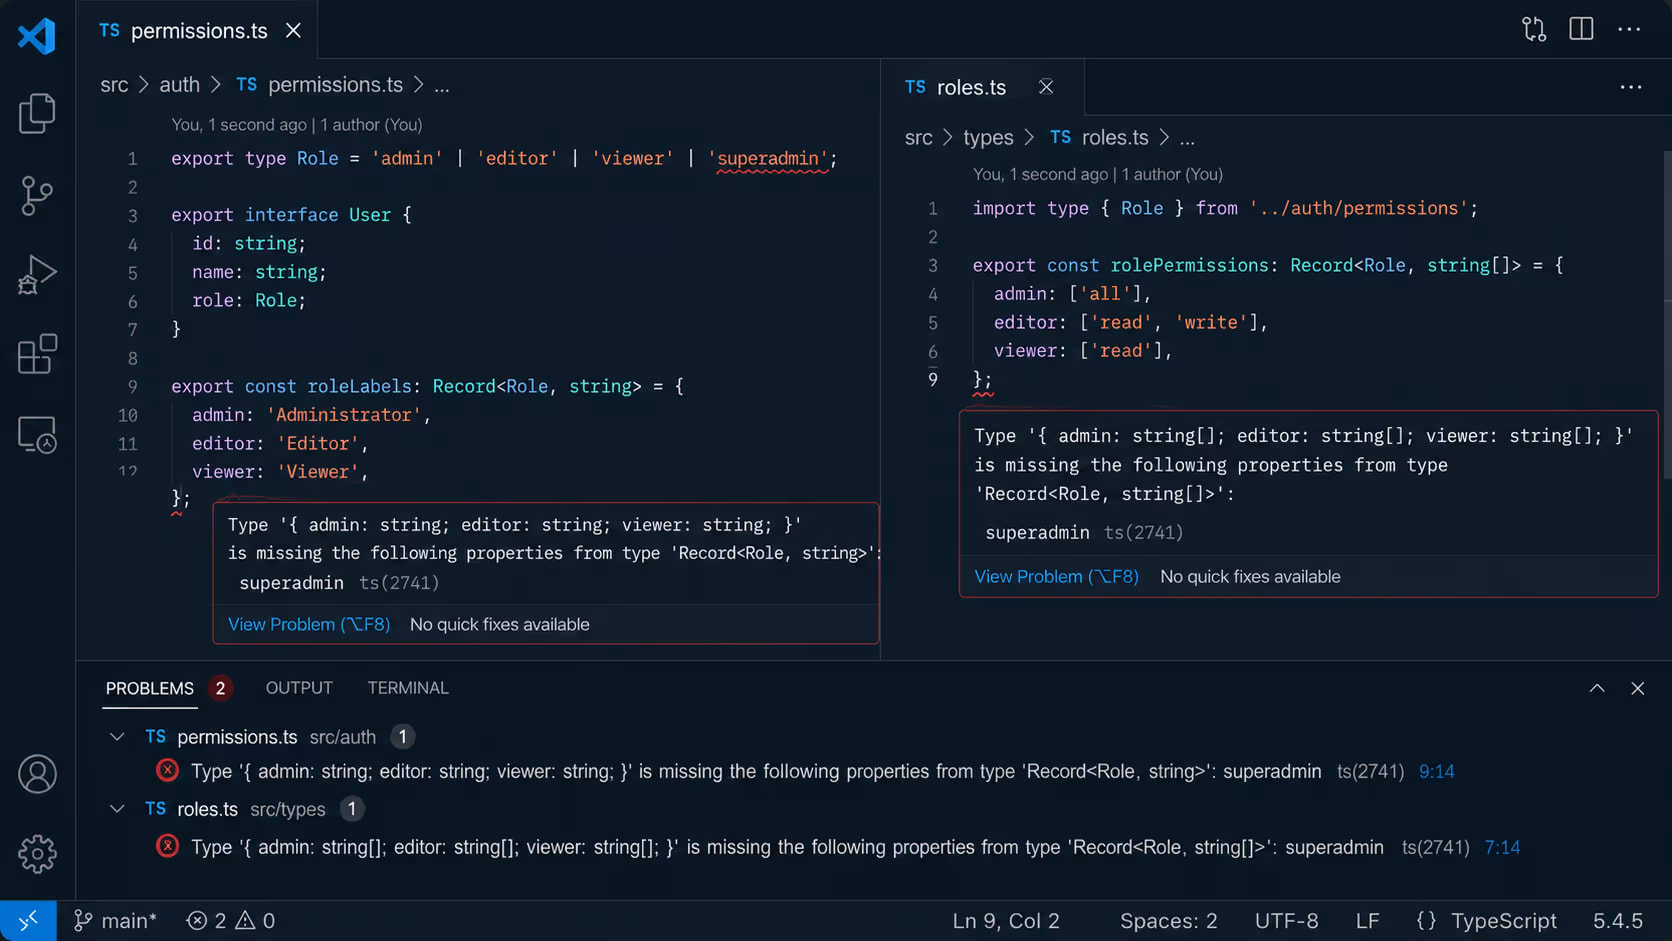This screenshot has width=1672, height=941.
Task: Open breadcrumb ellipsis in permissions.ts editor
Action: [x=442, y=86]
